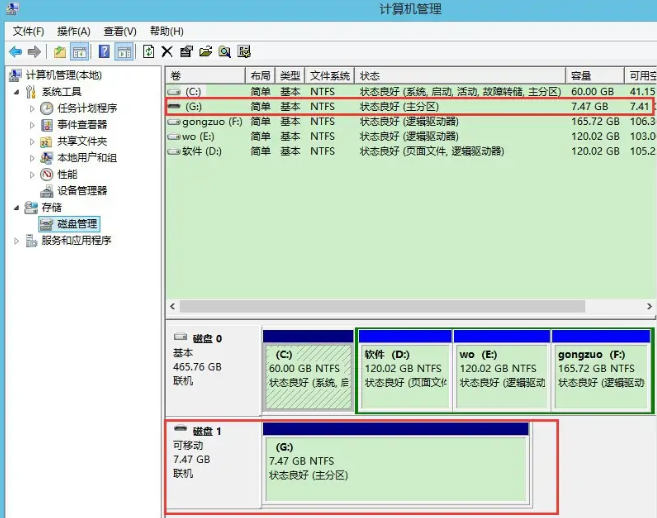
Task: Open the 操作(A) menu
Action: point(73,31)
